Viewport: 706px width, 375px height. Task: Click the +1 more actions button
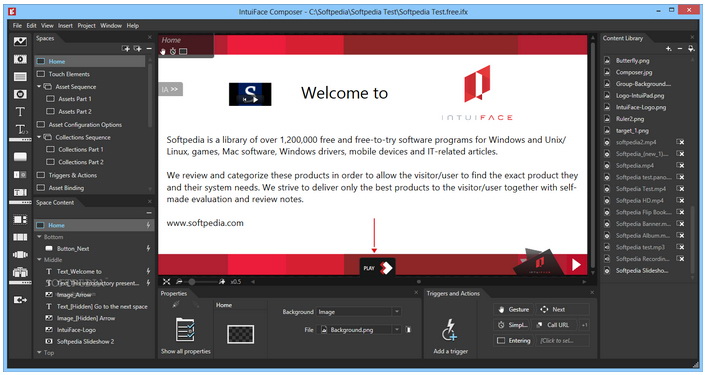pos(585,325)
